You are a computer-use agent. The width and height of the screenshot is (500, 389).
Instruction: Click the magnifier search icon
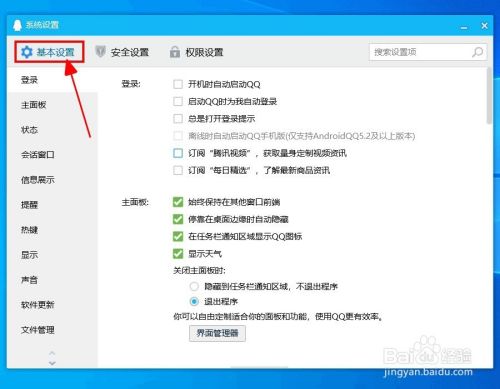pos(477,52)
